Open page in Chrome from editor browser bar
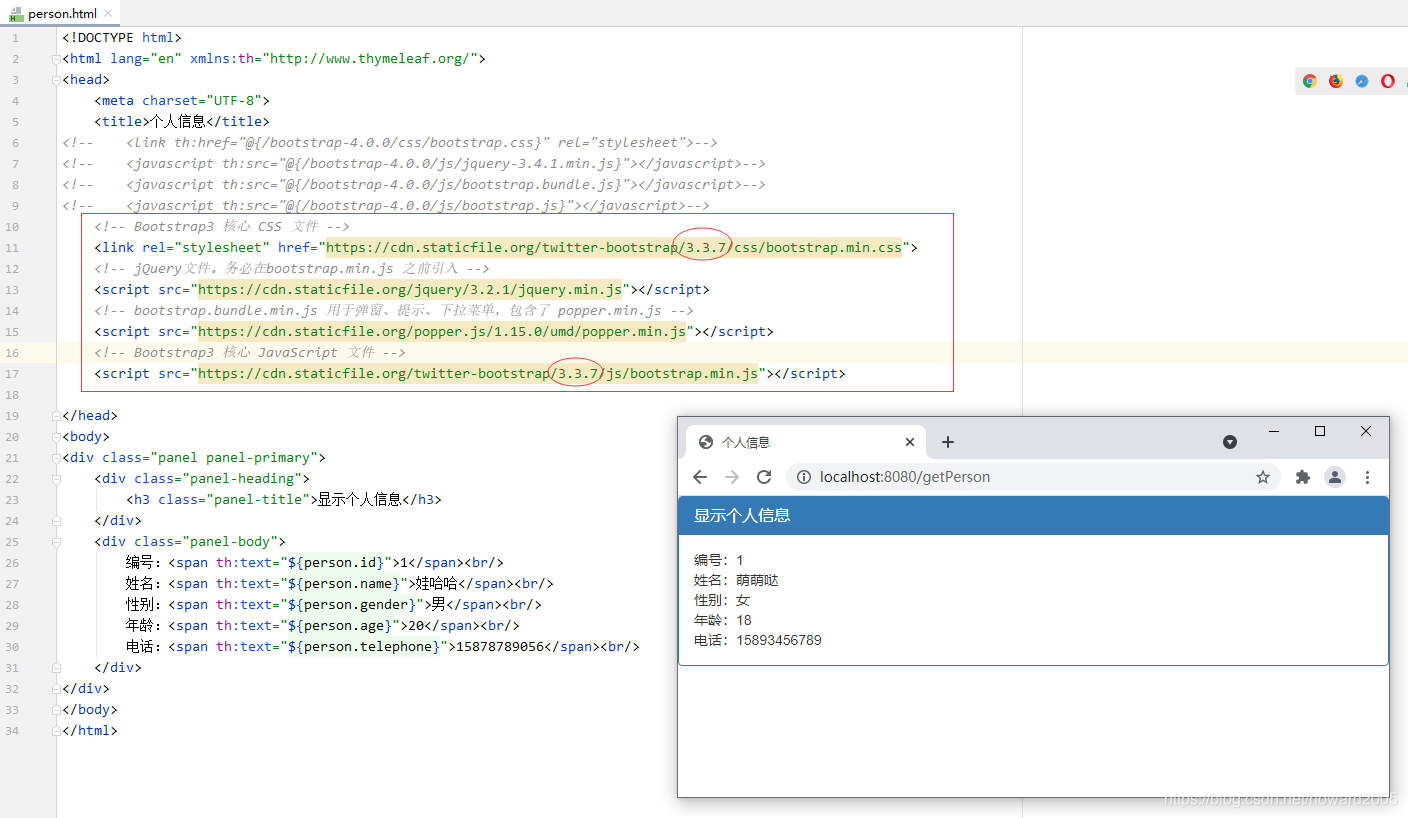The width and height of the screenshot is (1408, 818). tap(1309, 81)
